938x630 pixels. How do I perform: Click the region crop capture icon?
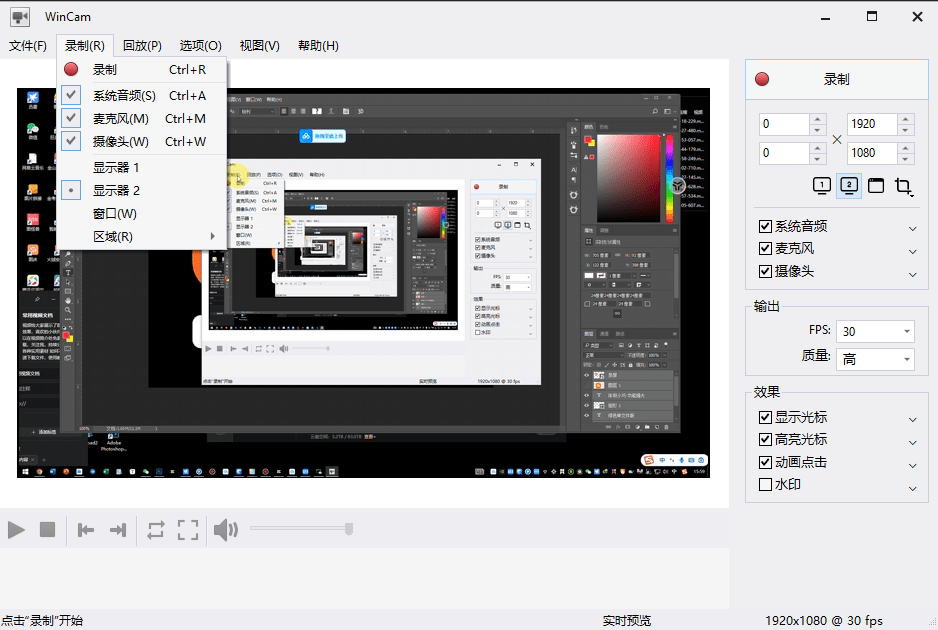tap(905, 186)
